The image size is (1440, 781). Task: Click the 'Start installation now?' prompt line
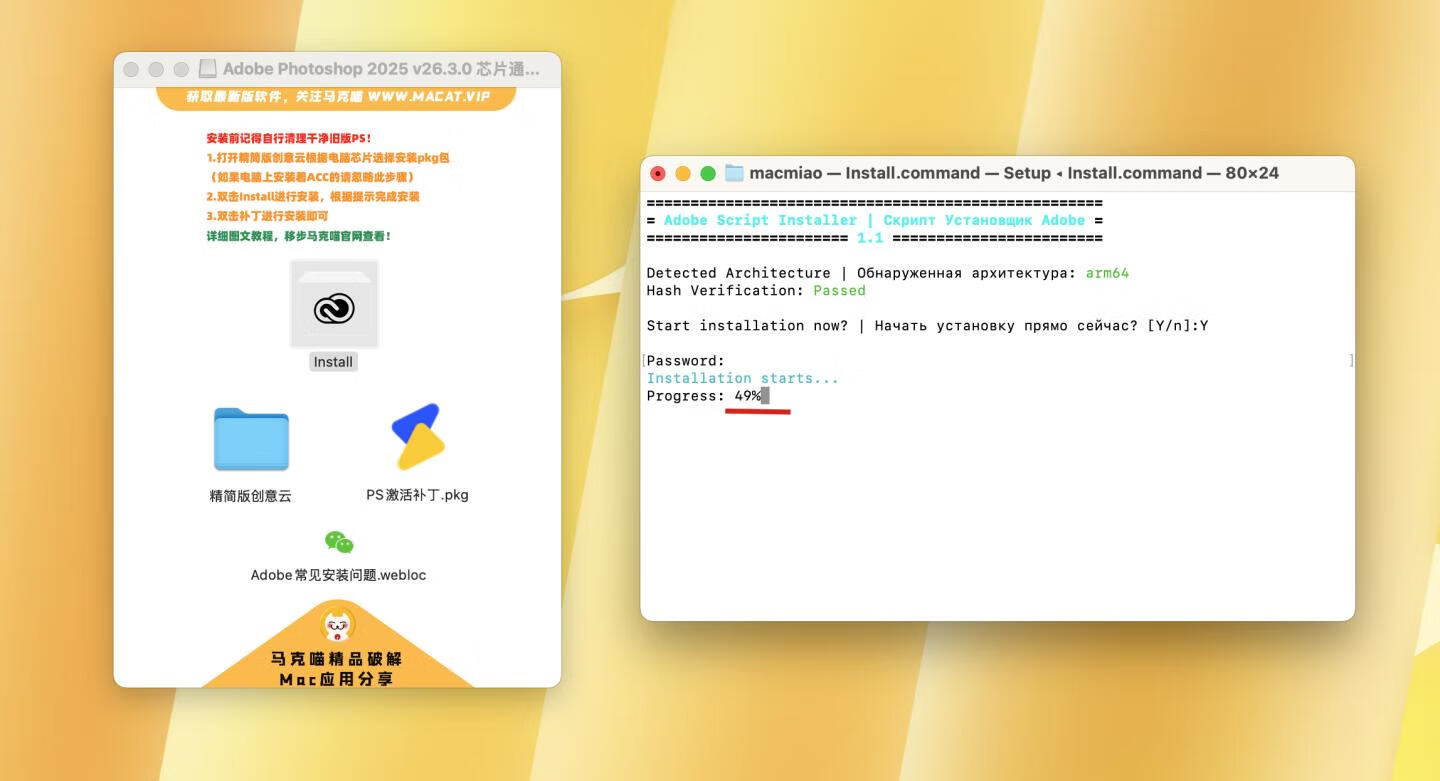coord(927,326)
